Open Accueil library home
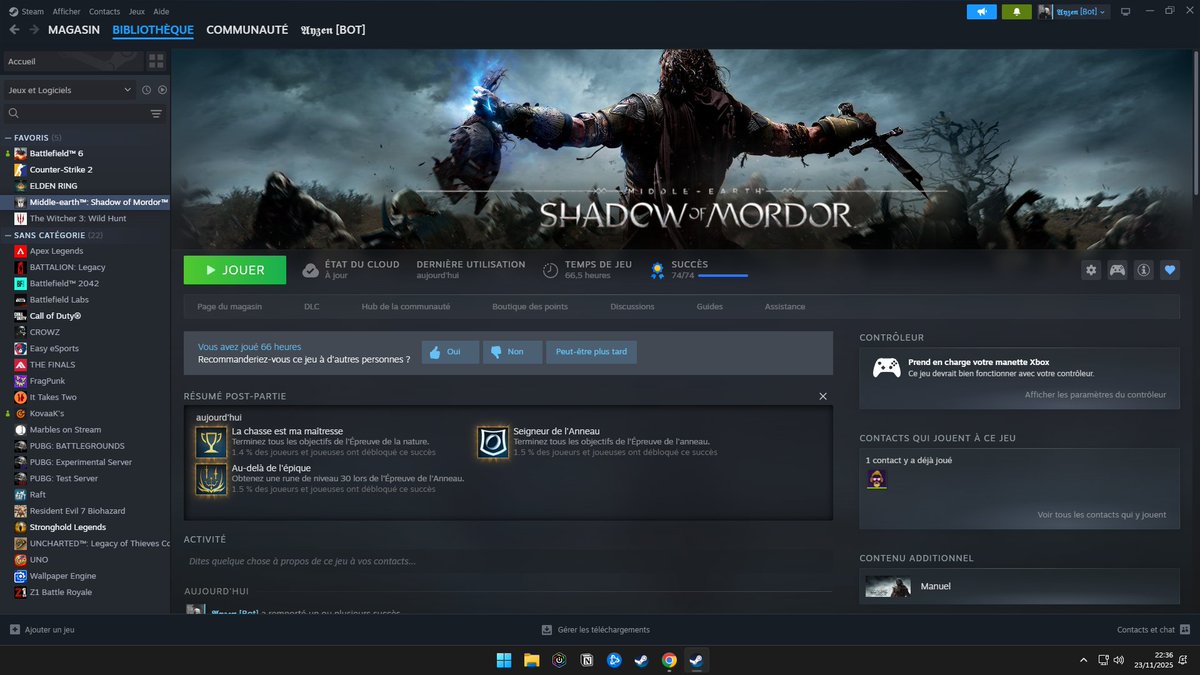Screen dimensions: 1200x675 coord(73,61)
